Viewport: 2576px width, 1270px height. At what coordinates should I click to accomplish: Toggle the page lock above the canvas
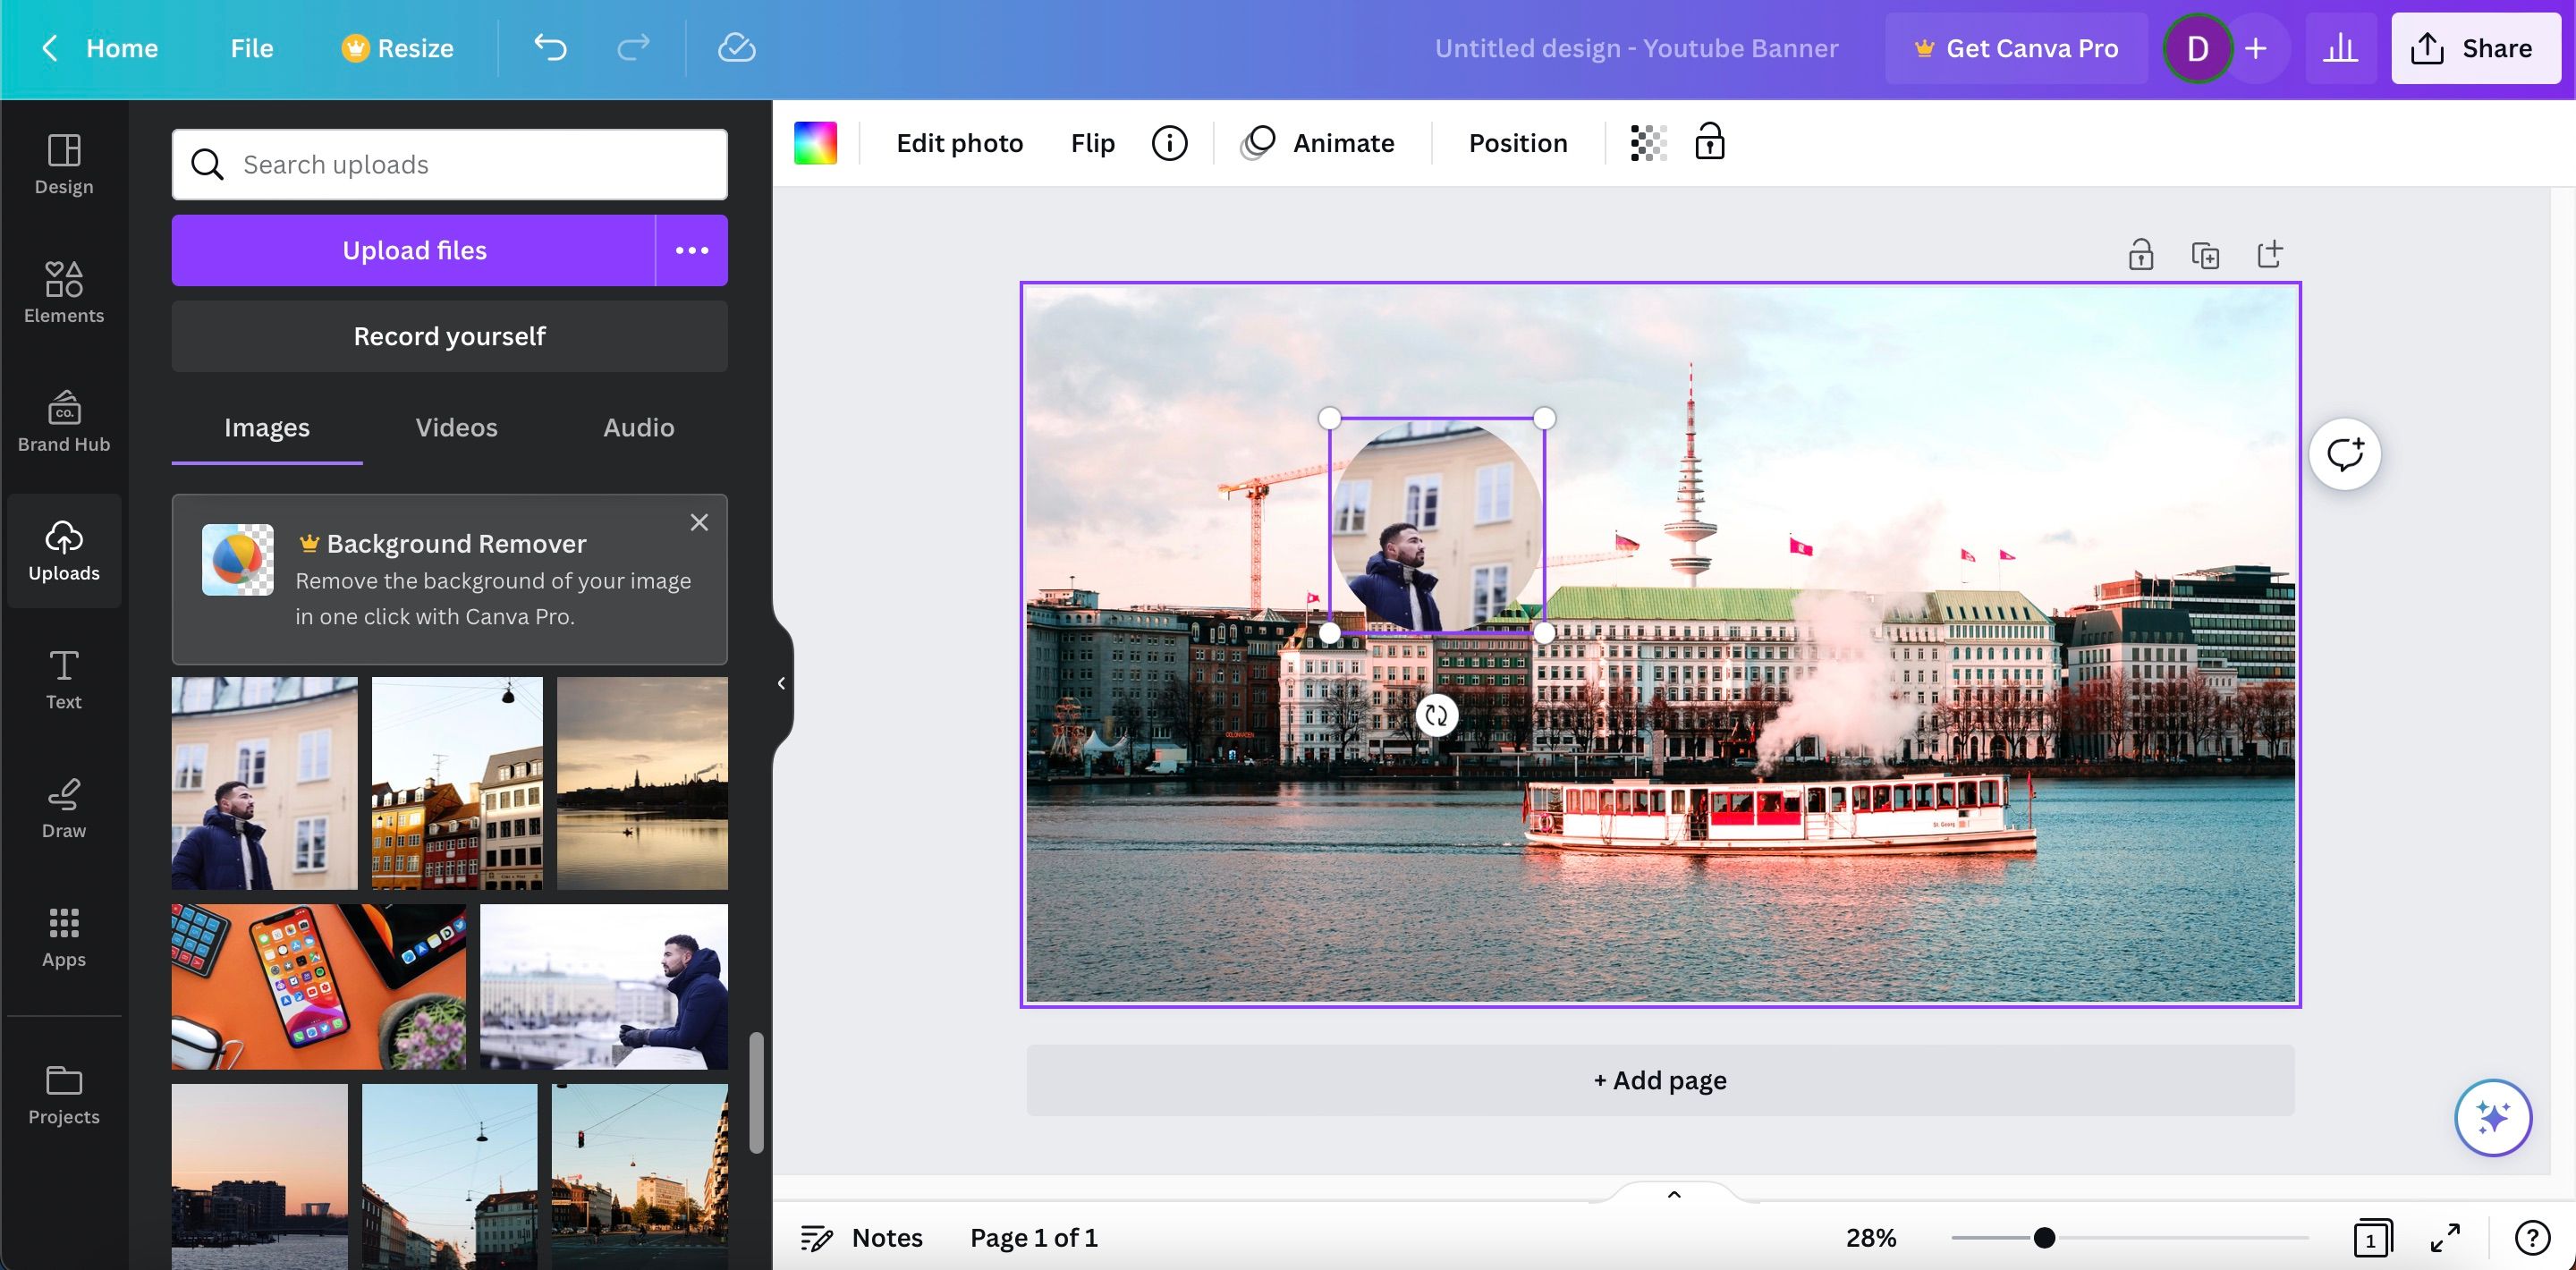2141,253
